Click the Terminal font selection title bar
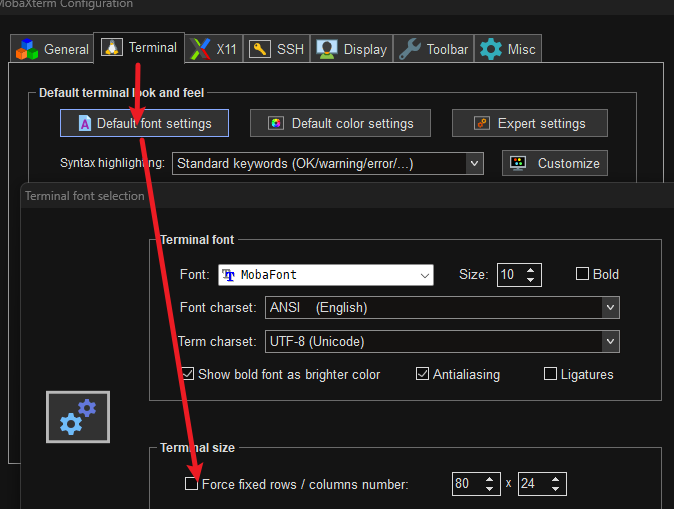This screenshot has width=674, height=509. pos(347,196)
